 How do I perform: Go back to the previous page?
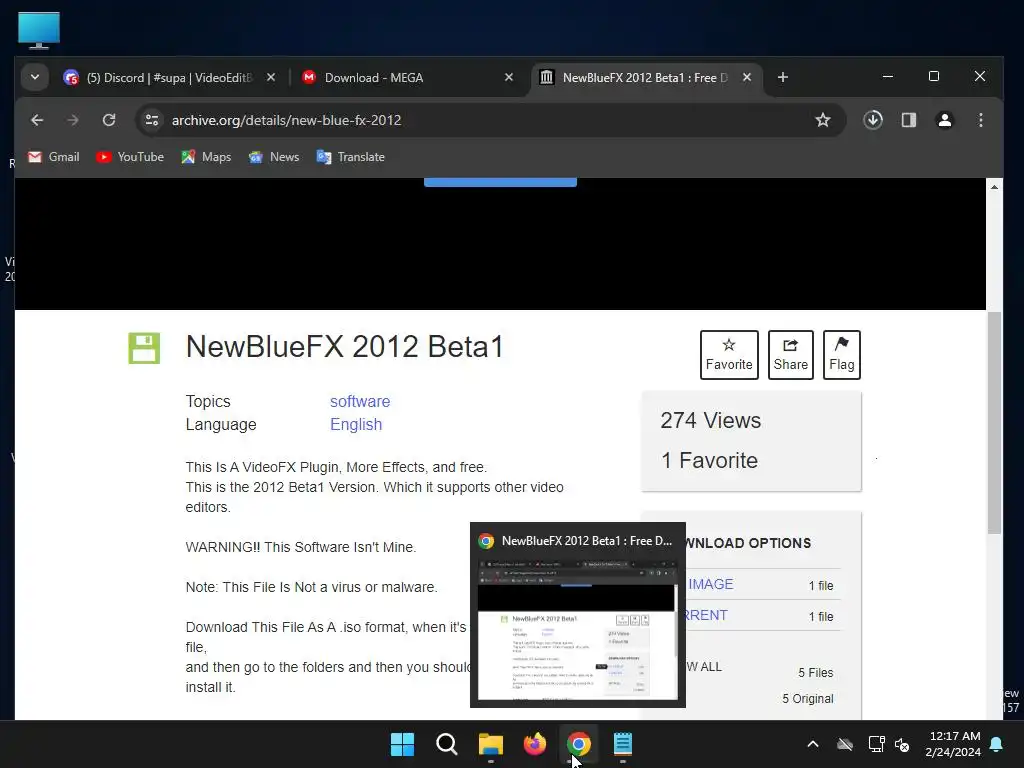click(x=37, y=120)
